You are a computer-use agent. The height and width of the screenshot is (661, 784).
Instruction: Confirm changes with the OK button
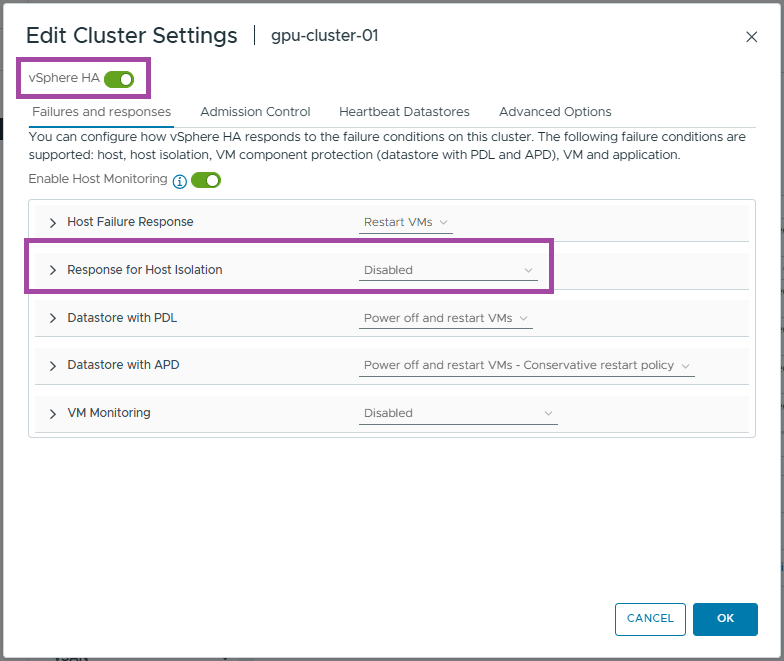click(725, 619)
